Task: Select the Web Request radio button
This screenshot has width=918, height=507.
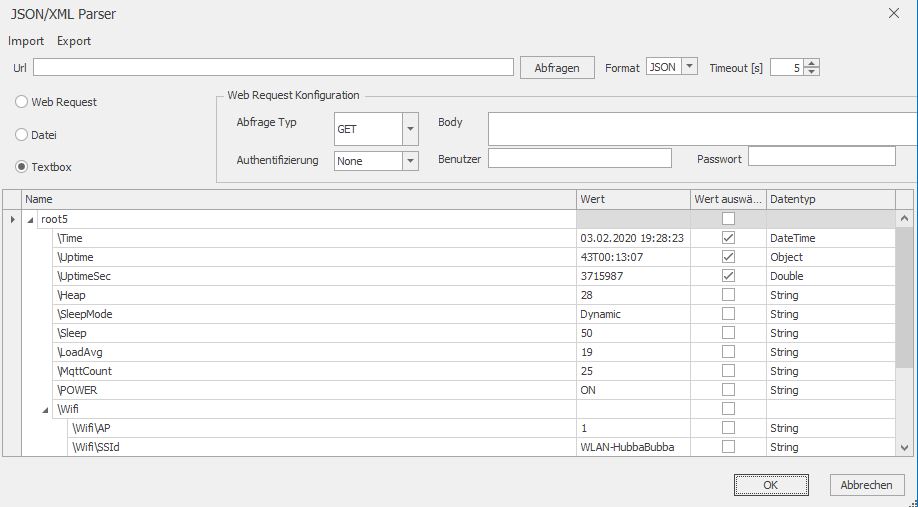Action: pos(22,102)
